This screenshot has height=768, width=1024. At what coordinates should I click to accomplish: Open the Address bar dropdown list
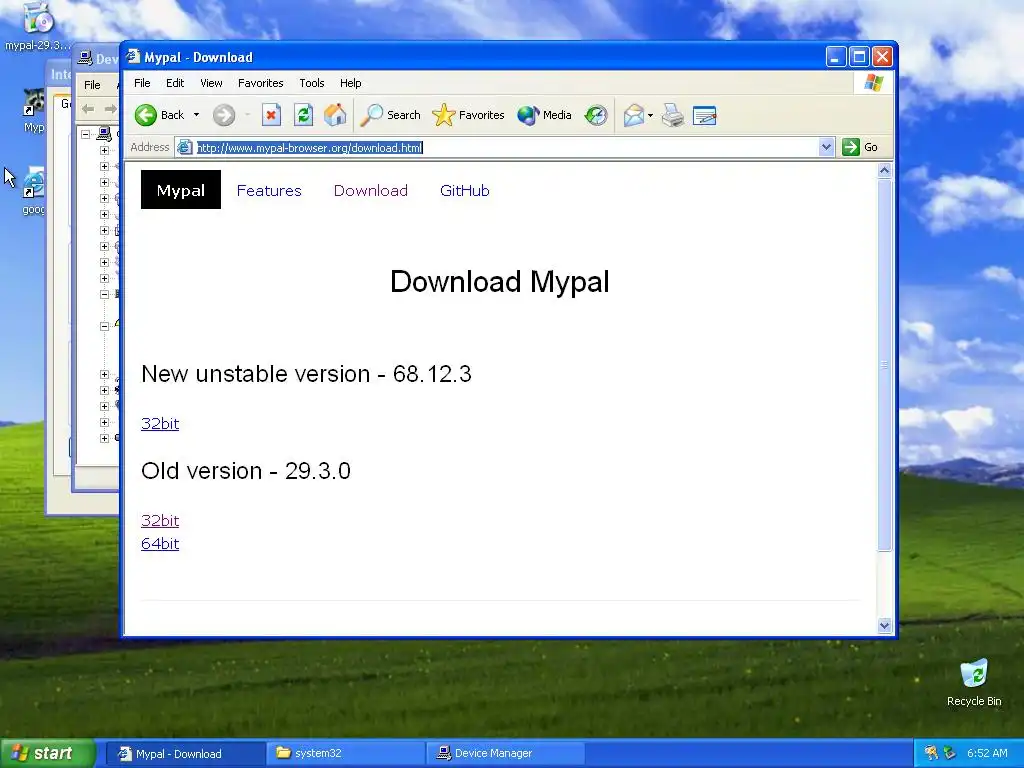coord(826,147)
